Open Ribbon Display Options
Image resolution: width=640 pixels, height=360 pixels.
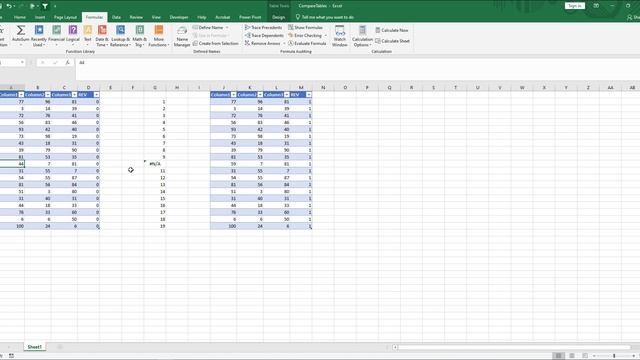(x=596, y=6)
